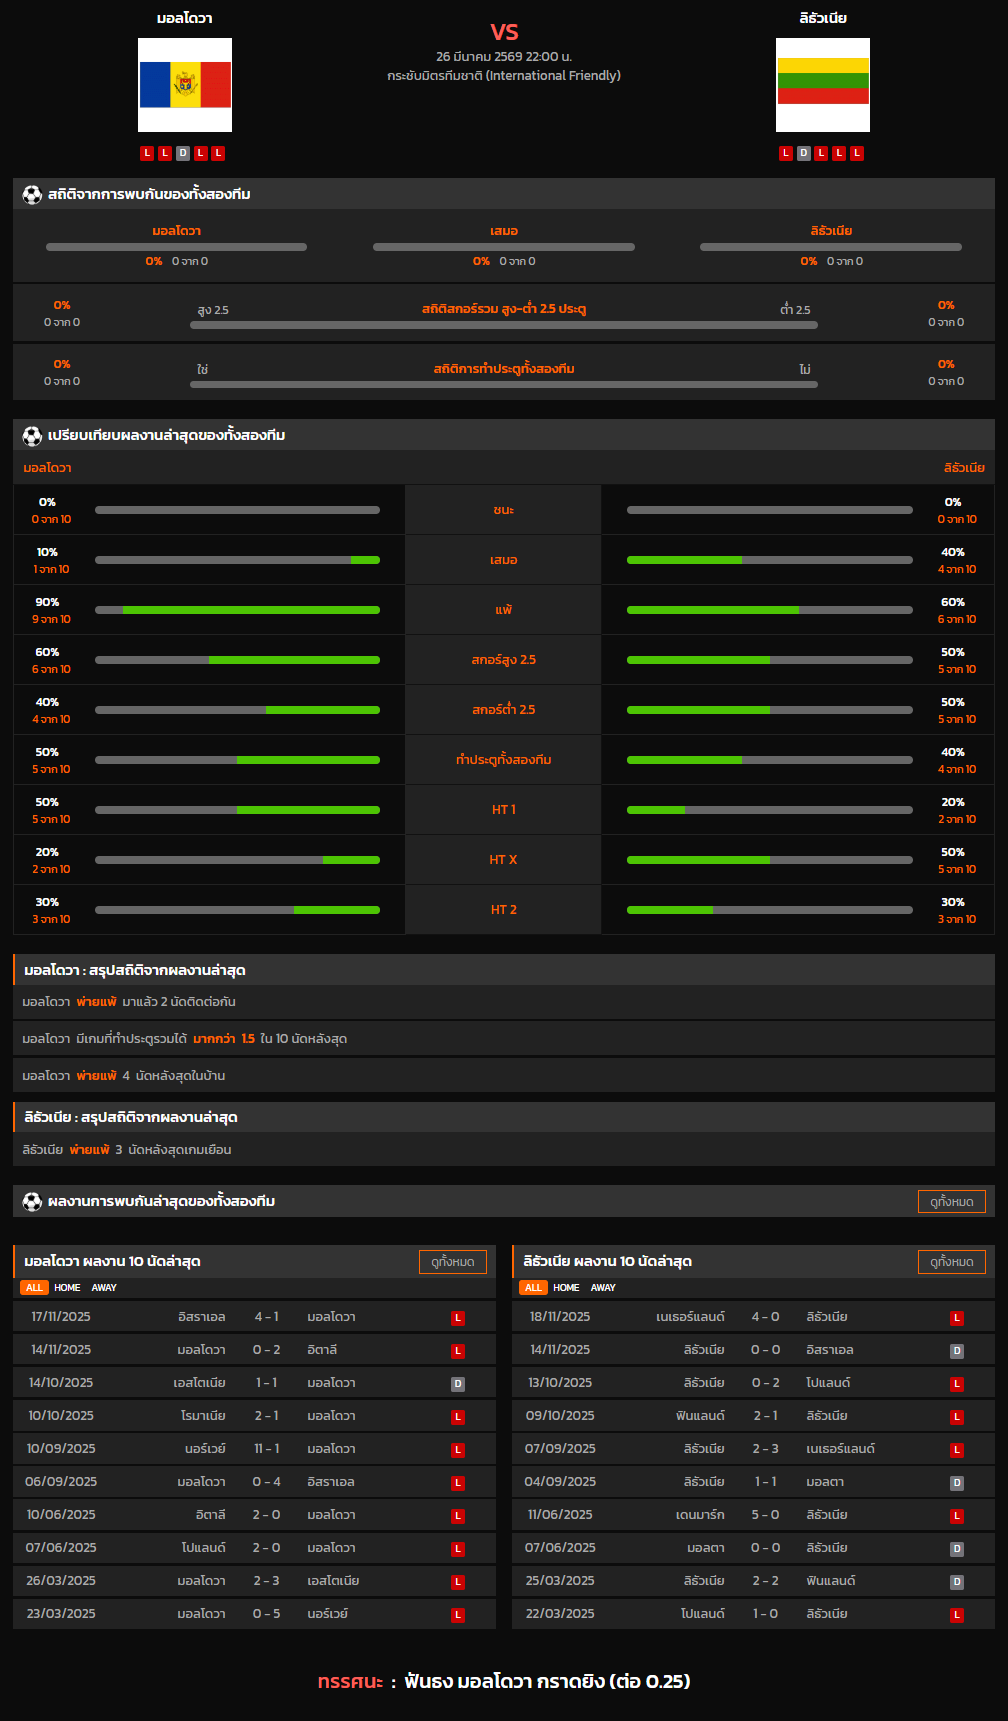Click the Norway 11-1 Moldova match row
The image size is (1008, 1721).
(x=254, y=1449)
